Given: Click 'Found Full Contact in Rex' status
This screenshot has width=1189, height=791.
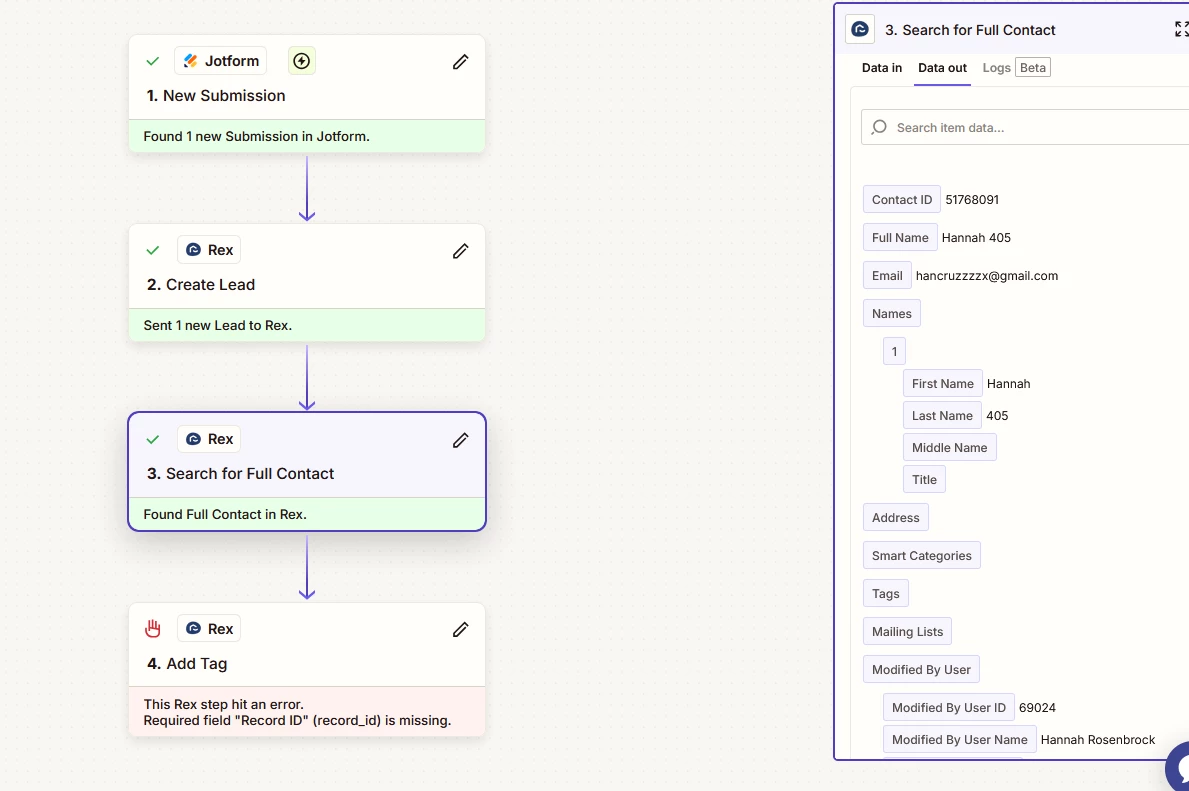Looking at the screenshot, I should (225, 514).
